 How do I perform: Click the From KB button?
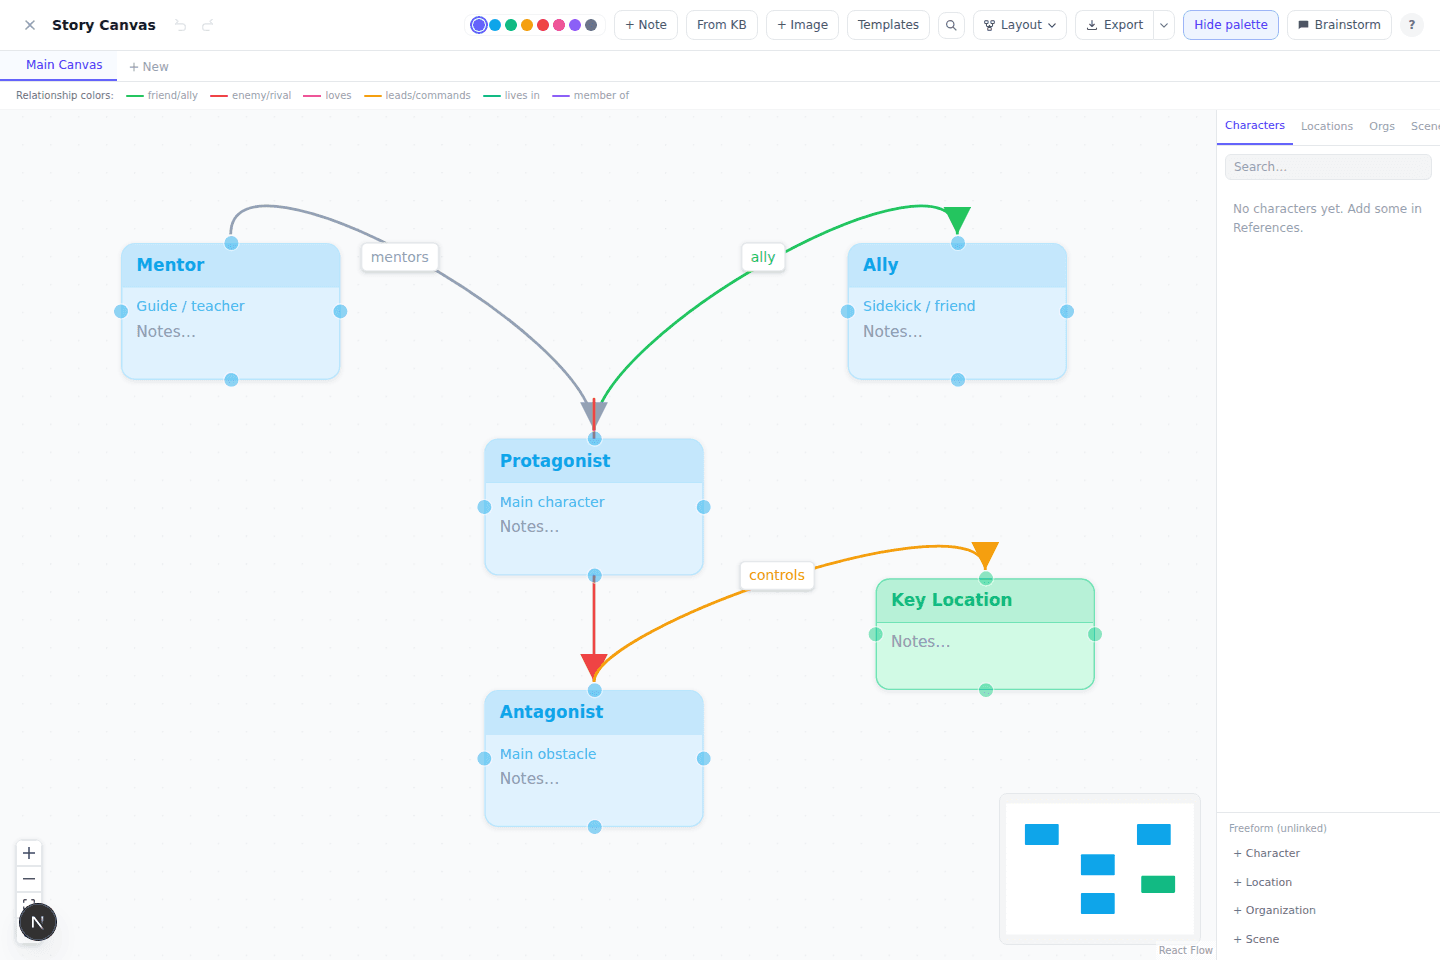[x=722, y=25]
